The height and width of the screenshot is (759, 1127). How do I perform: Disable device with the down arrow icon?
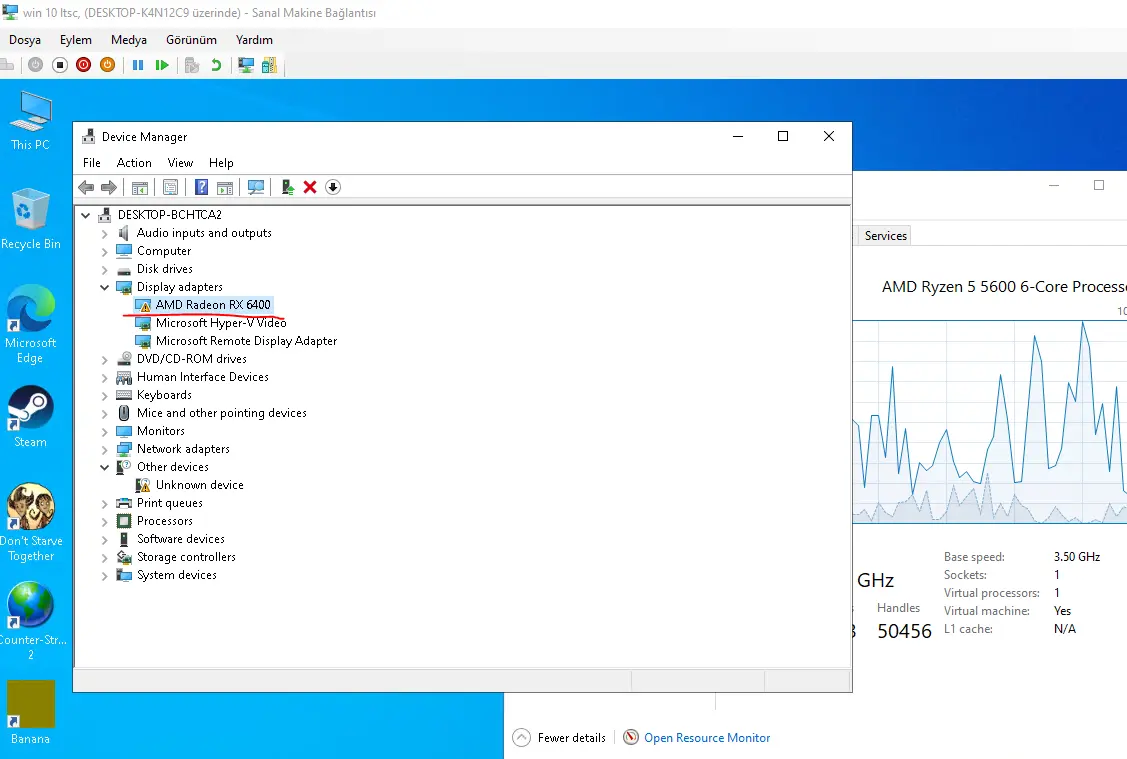click(x=333, y=188)
